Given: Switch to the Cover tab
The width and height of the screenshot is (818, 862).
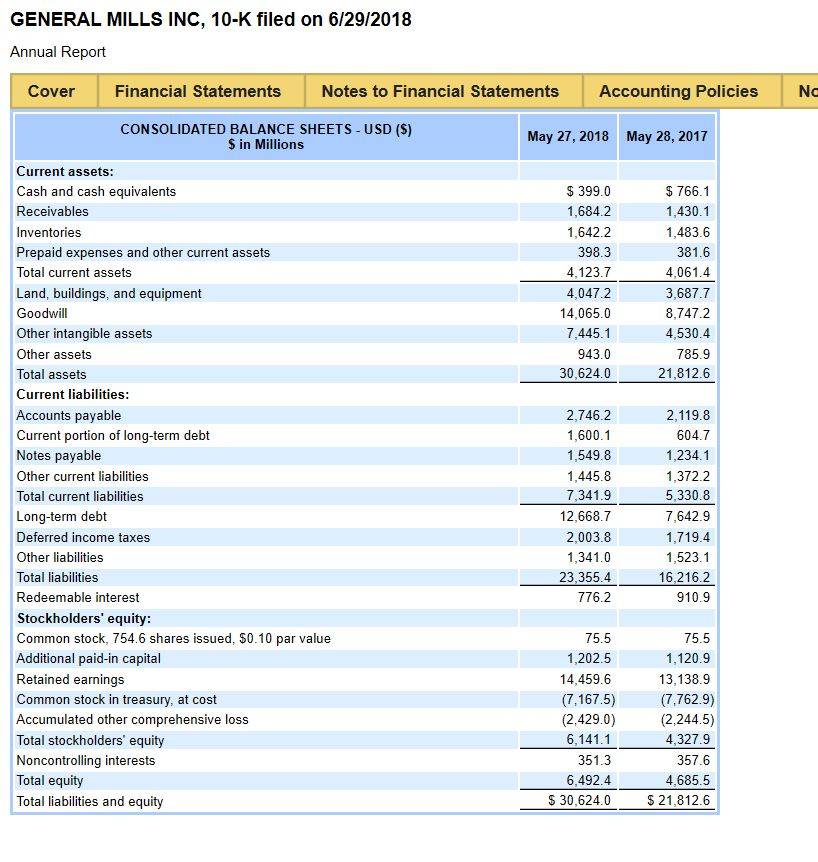Looking at the screenshot, I should [52, 91].
